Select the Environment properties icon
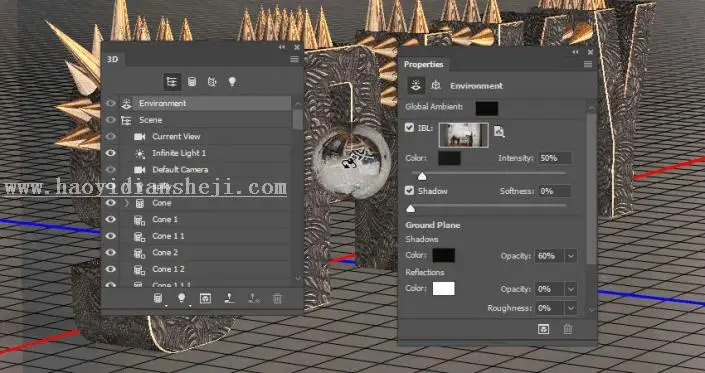The height and width of the screenshot is (373, 705). coord(416,85)
